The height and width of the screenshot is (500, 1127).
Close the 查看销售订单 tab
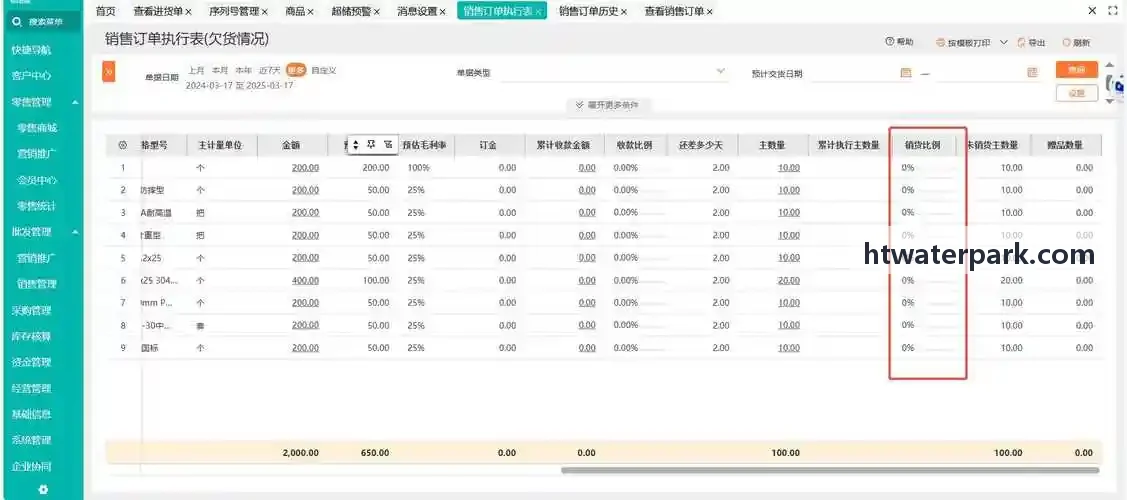coord(709,11)
